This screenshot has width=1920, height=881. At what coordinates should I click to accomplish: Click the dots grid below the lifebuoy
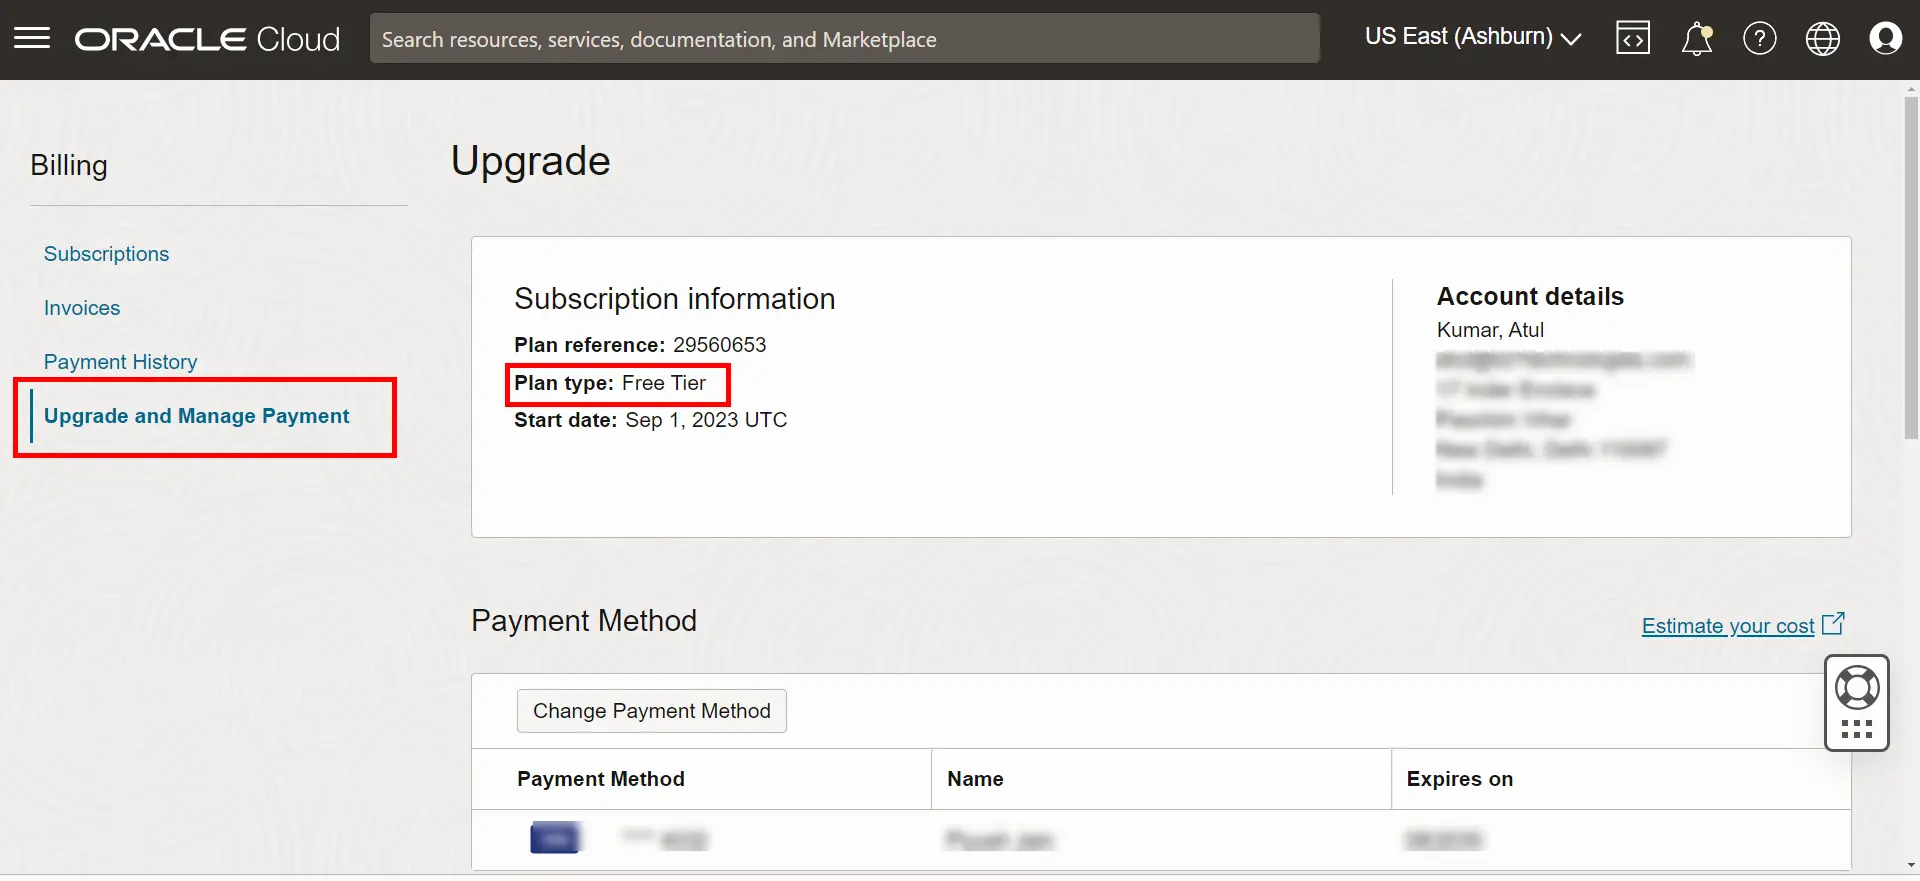1857,729
